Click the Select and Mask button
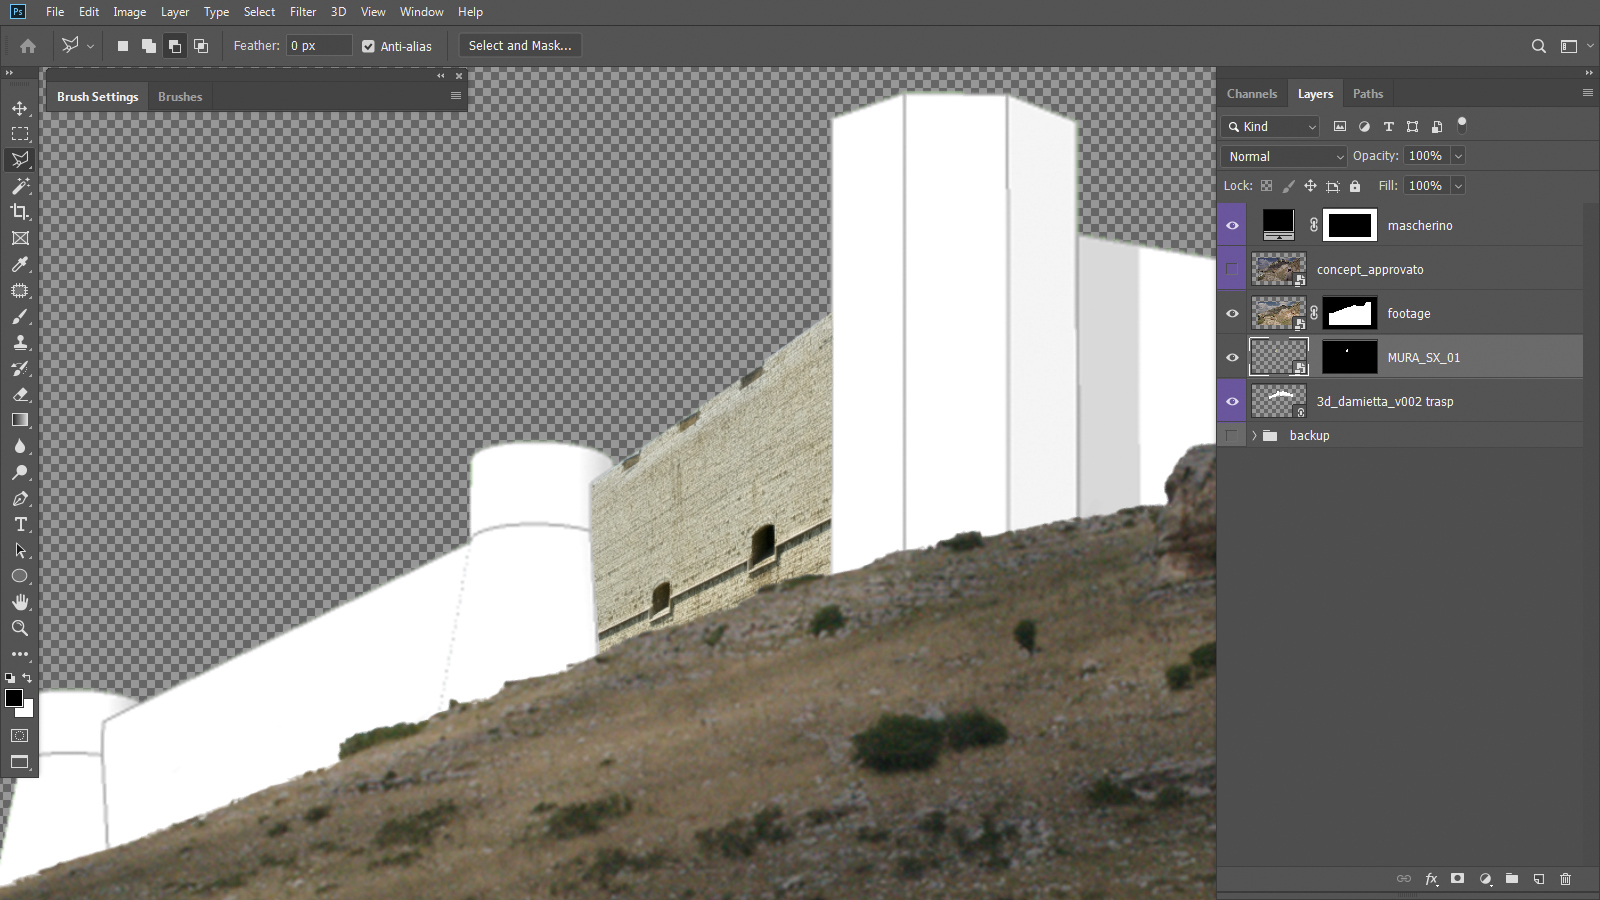This screenshot has height=900, width=1600. pyautogui.click(x=519, y=46)
